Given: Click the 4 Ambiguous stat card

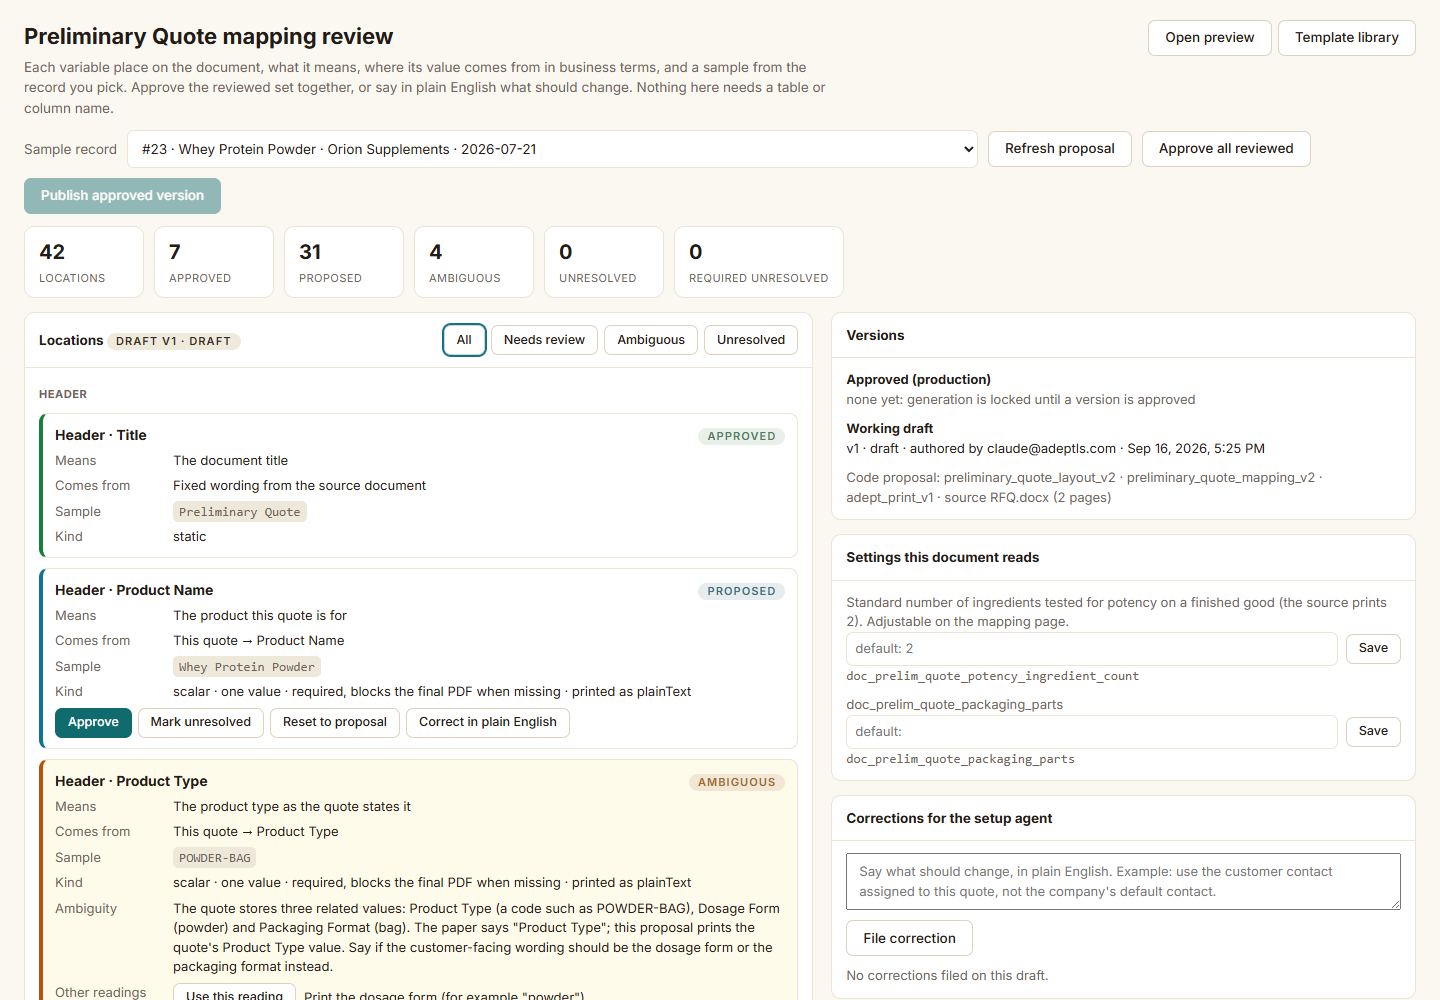Looking at the screenshot, I should 474,262.
